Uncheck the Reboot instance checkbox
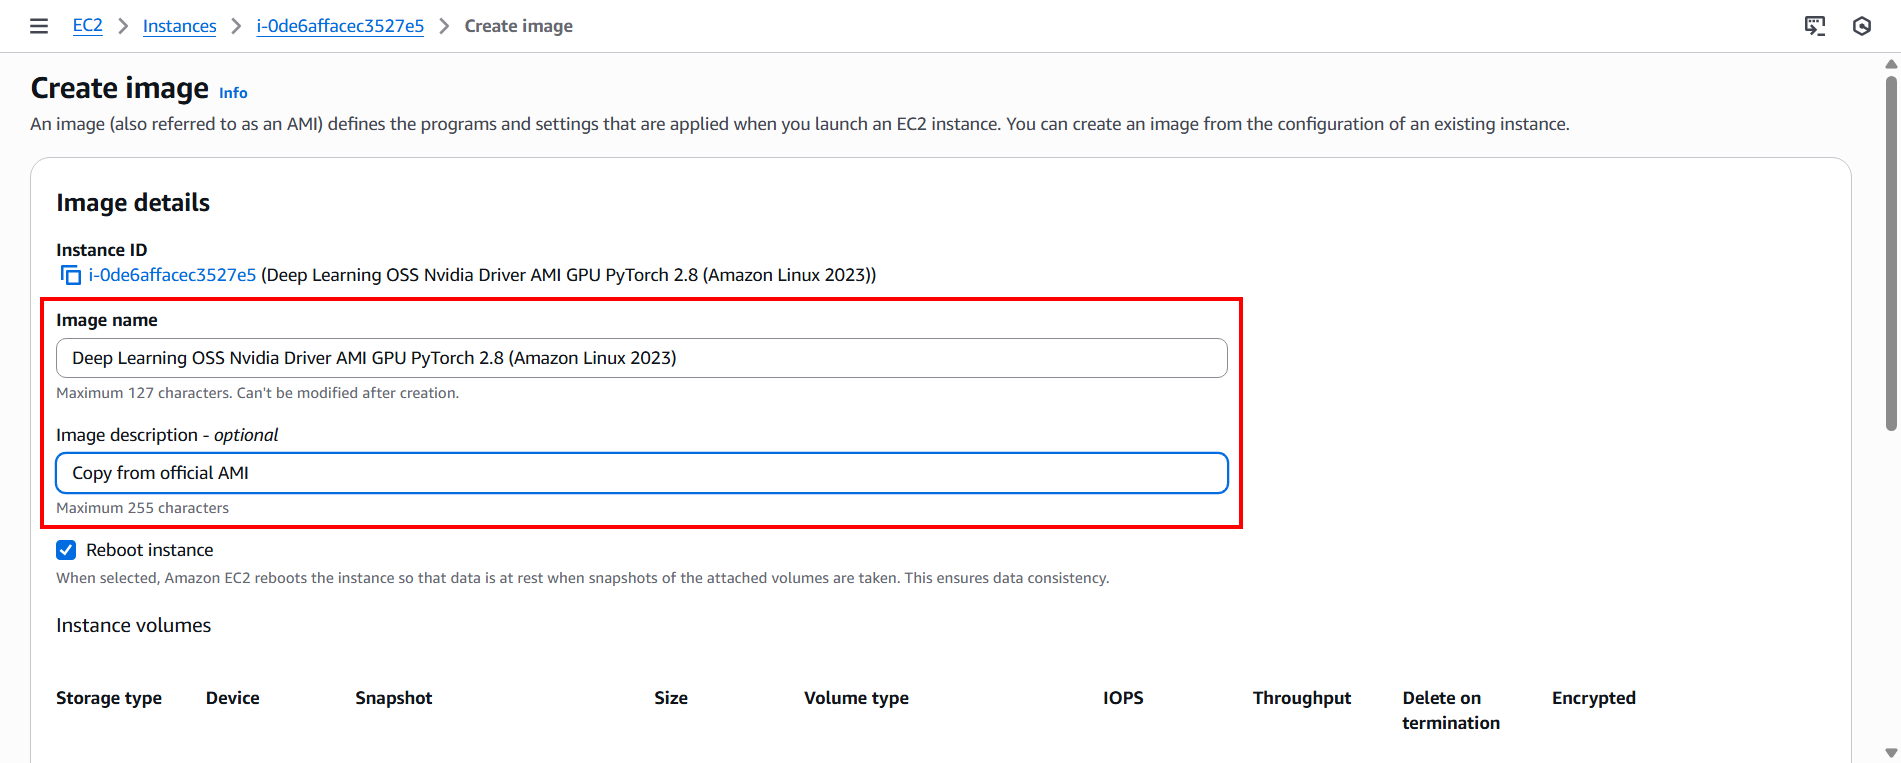Image resolution: width=1901 pixels, height=763 pixels. click(x=66, y=550)
